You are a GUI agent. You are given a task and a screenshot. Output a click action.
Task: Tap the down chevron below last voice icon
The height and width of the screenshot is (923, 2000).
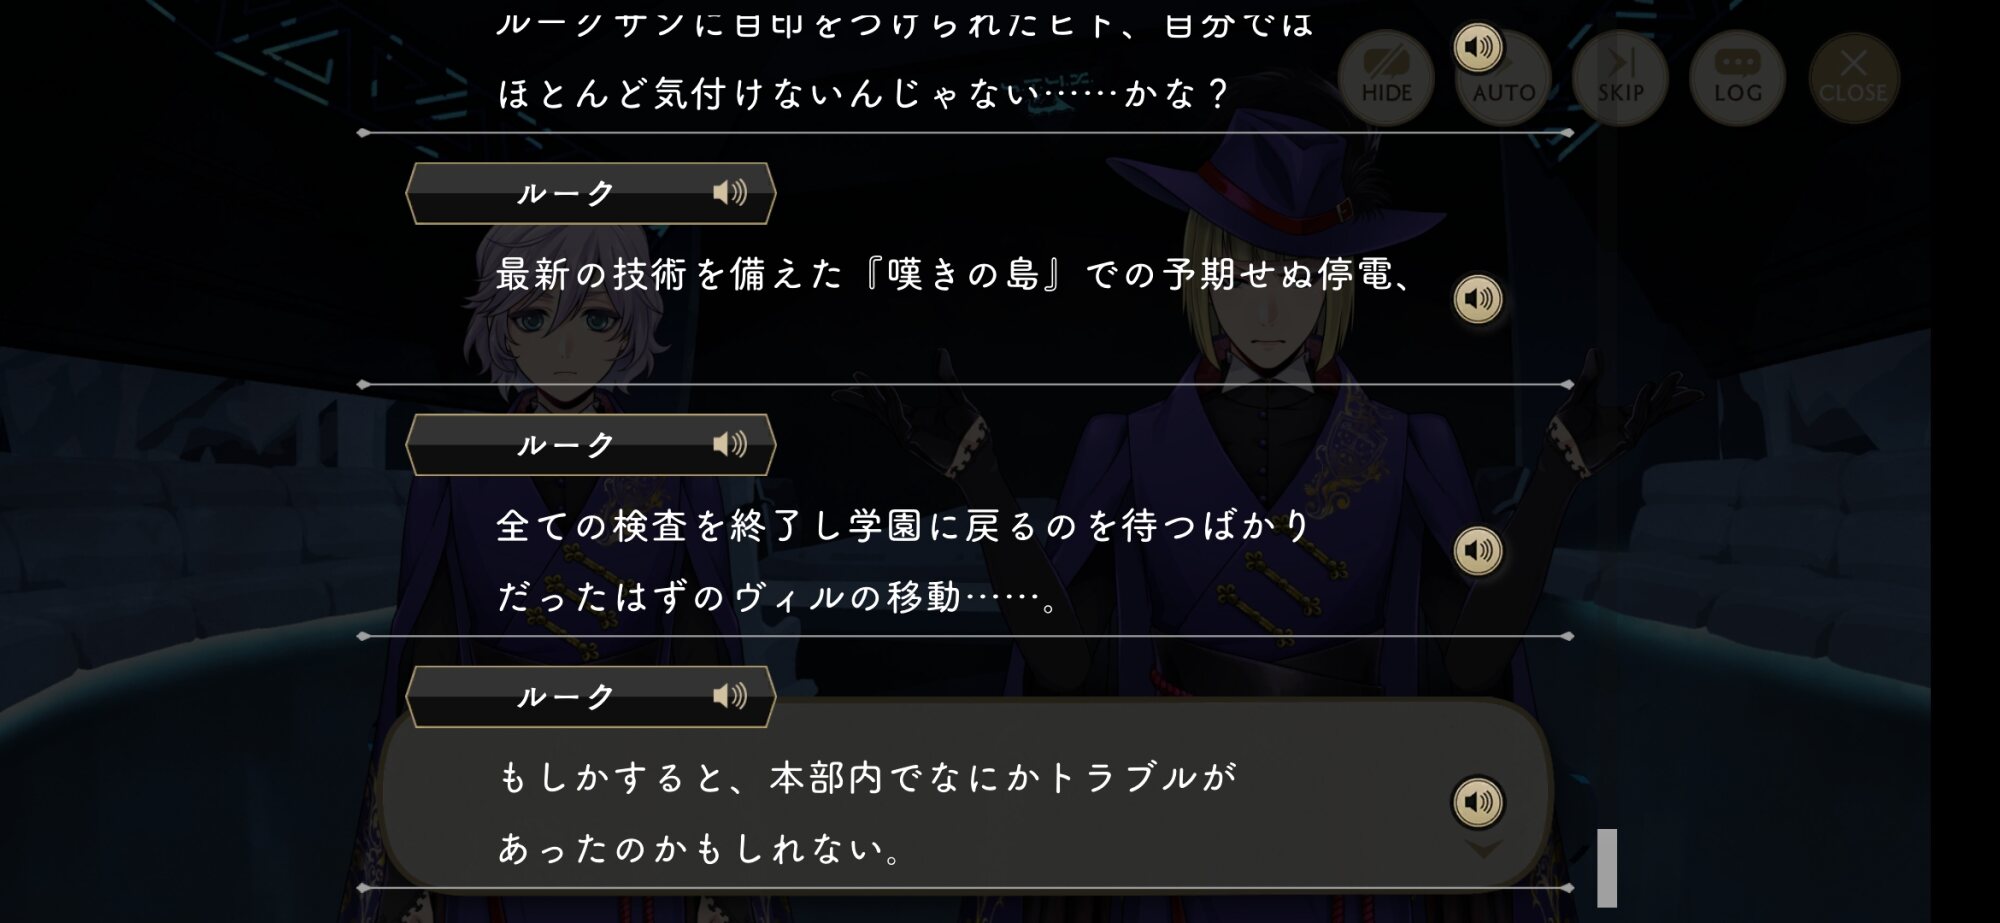coord(1483,848)
